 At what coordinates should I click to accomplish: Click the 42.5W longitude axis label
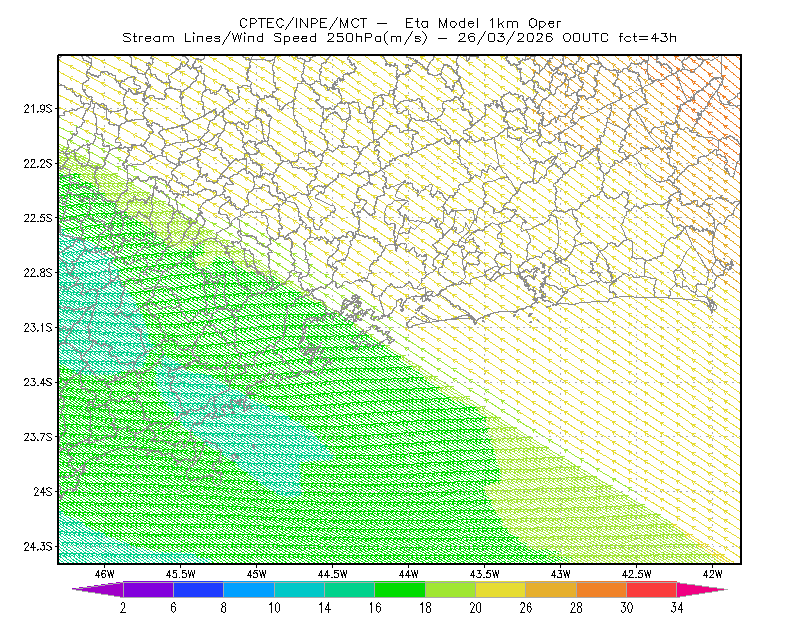(x=636, y=574)
